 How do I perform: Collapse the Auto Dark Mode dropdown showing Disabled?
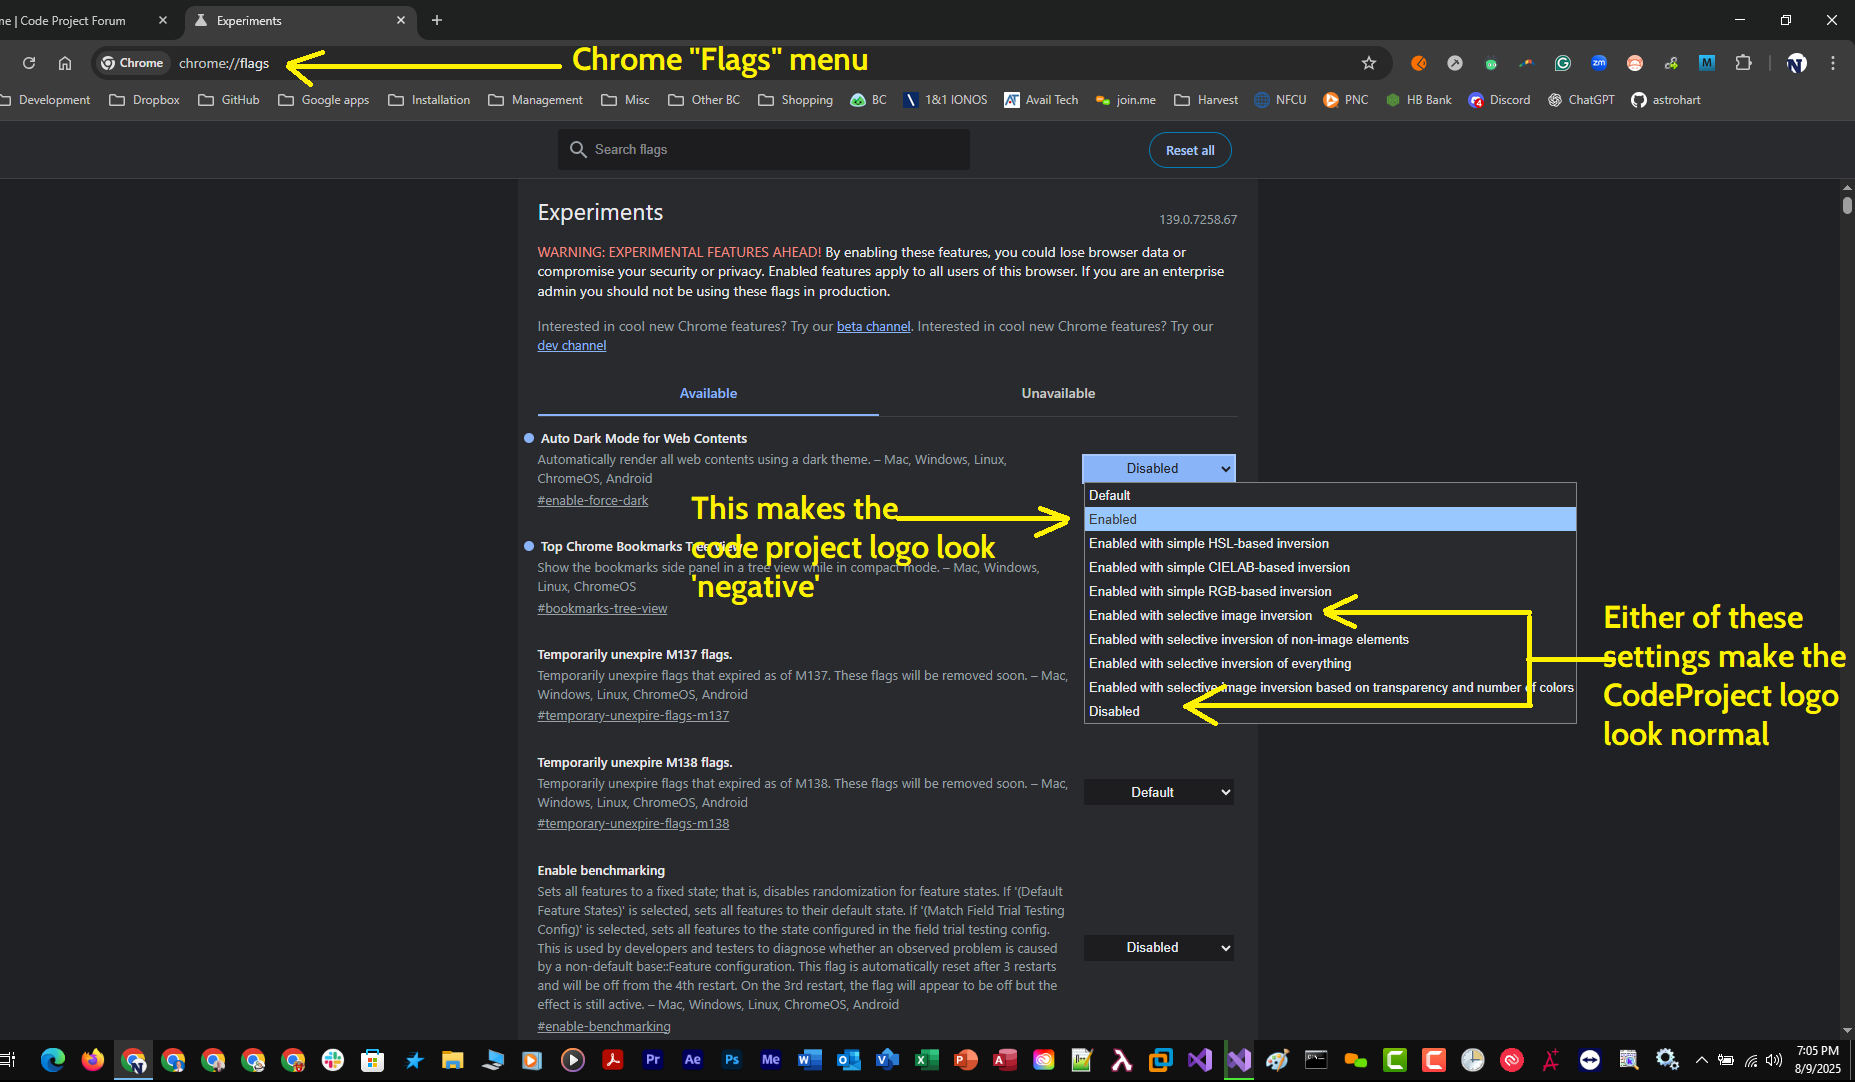pyautogui.click(x=1159, y=468)
